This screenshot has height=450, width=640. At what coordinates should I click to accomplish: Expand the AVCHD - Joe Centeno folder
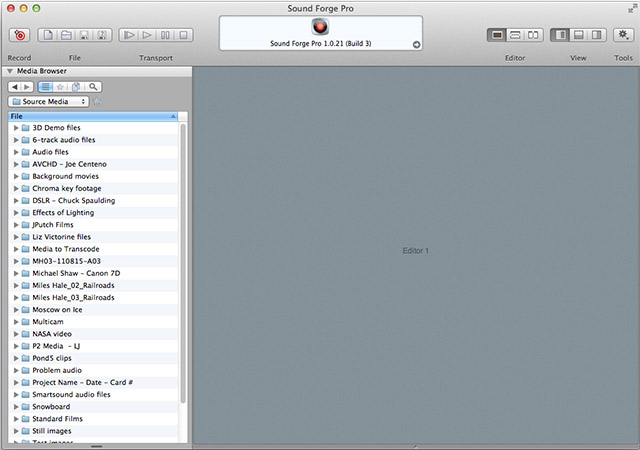(x=16, y=164)
